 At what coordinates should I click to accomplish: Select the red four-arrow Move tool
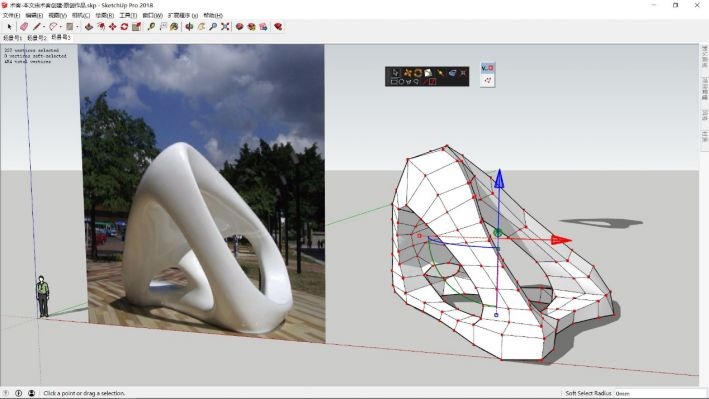click(113, 27)
